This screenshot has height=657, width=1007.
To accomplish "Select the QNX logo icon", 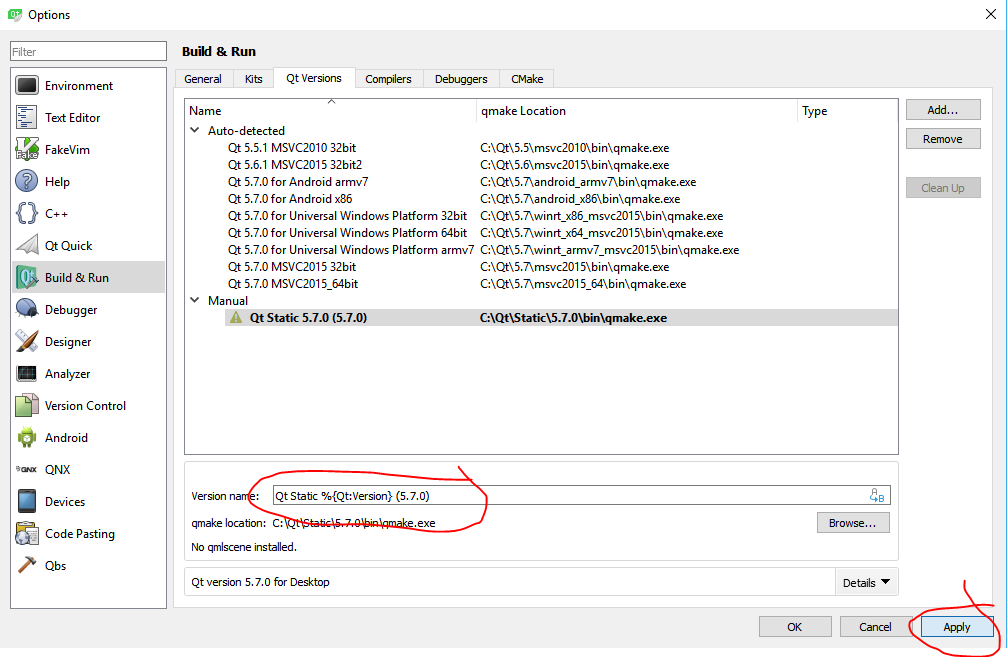I will (x=26, y=469).
